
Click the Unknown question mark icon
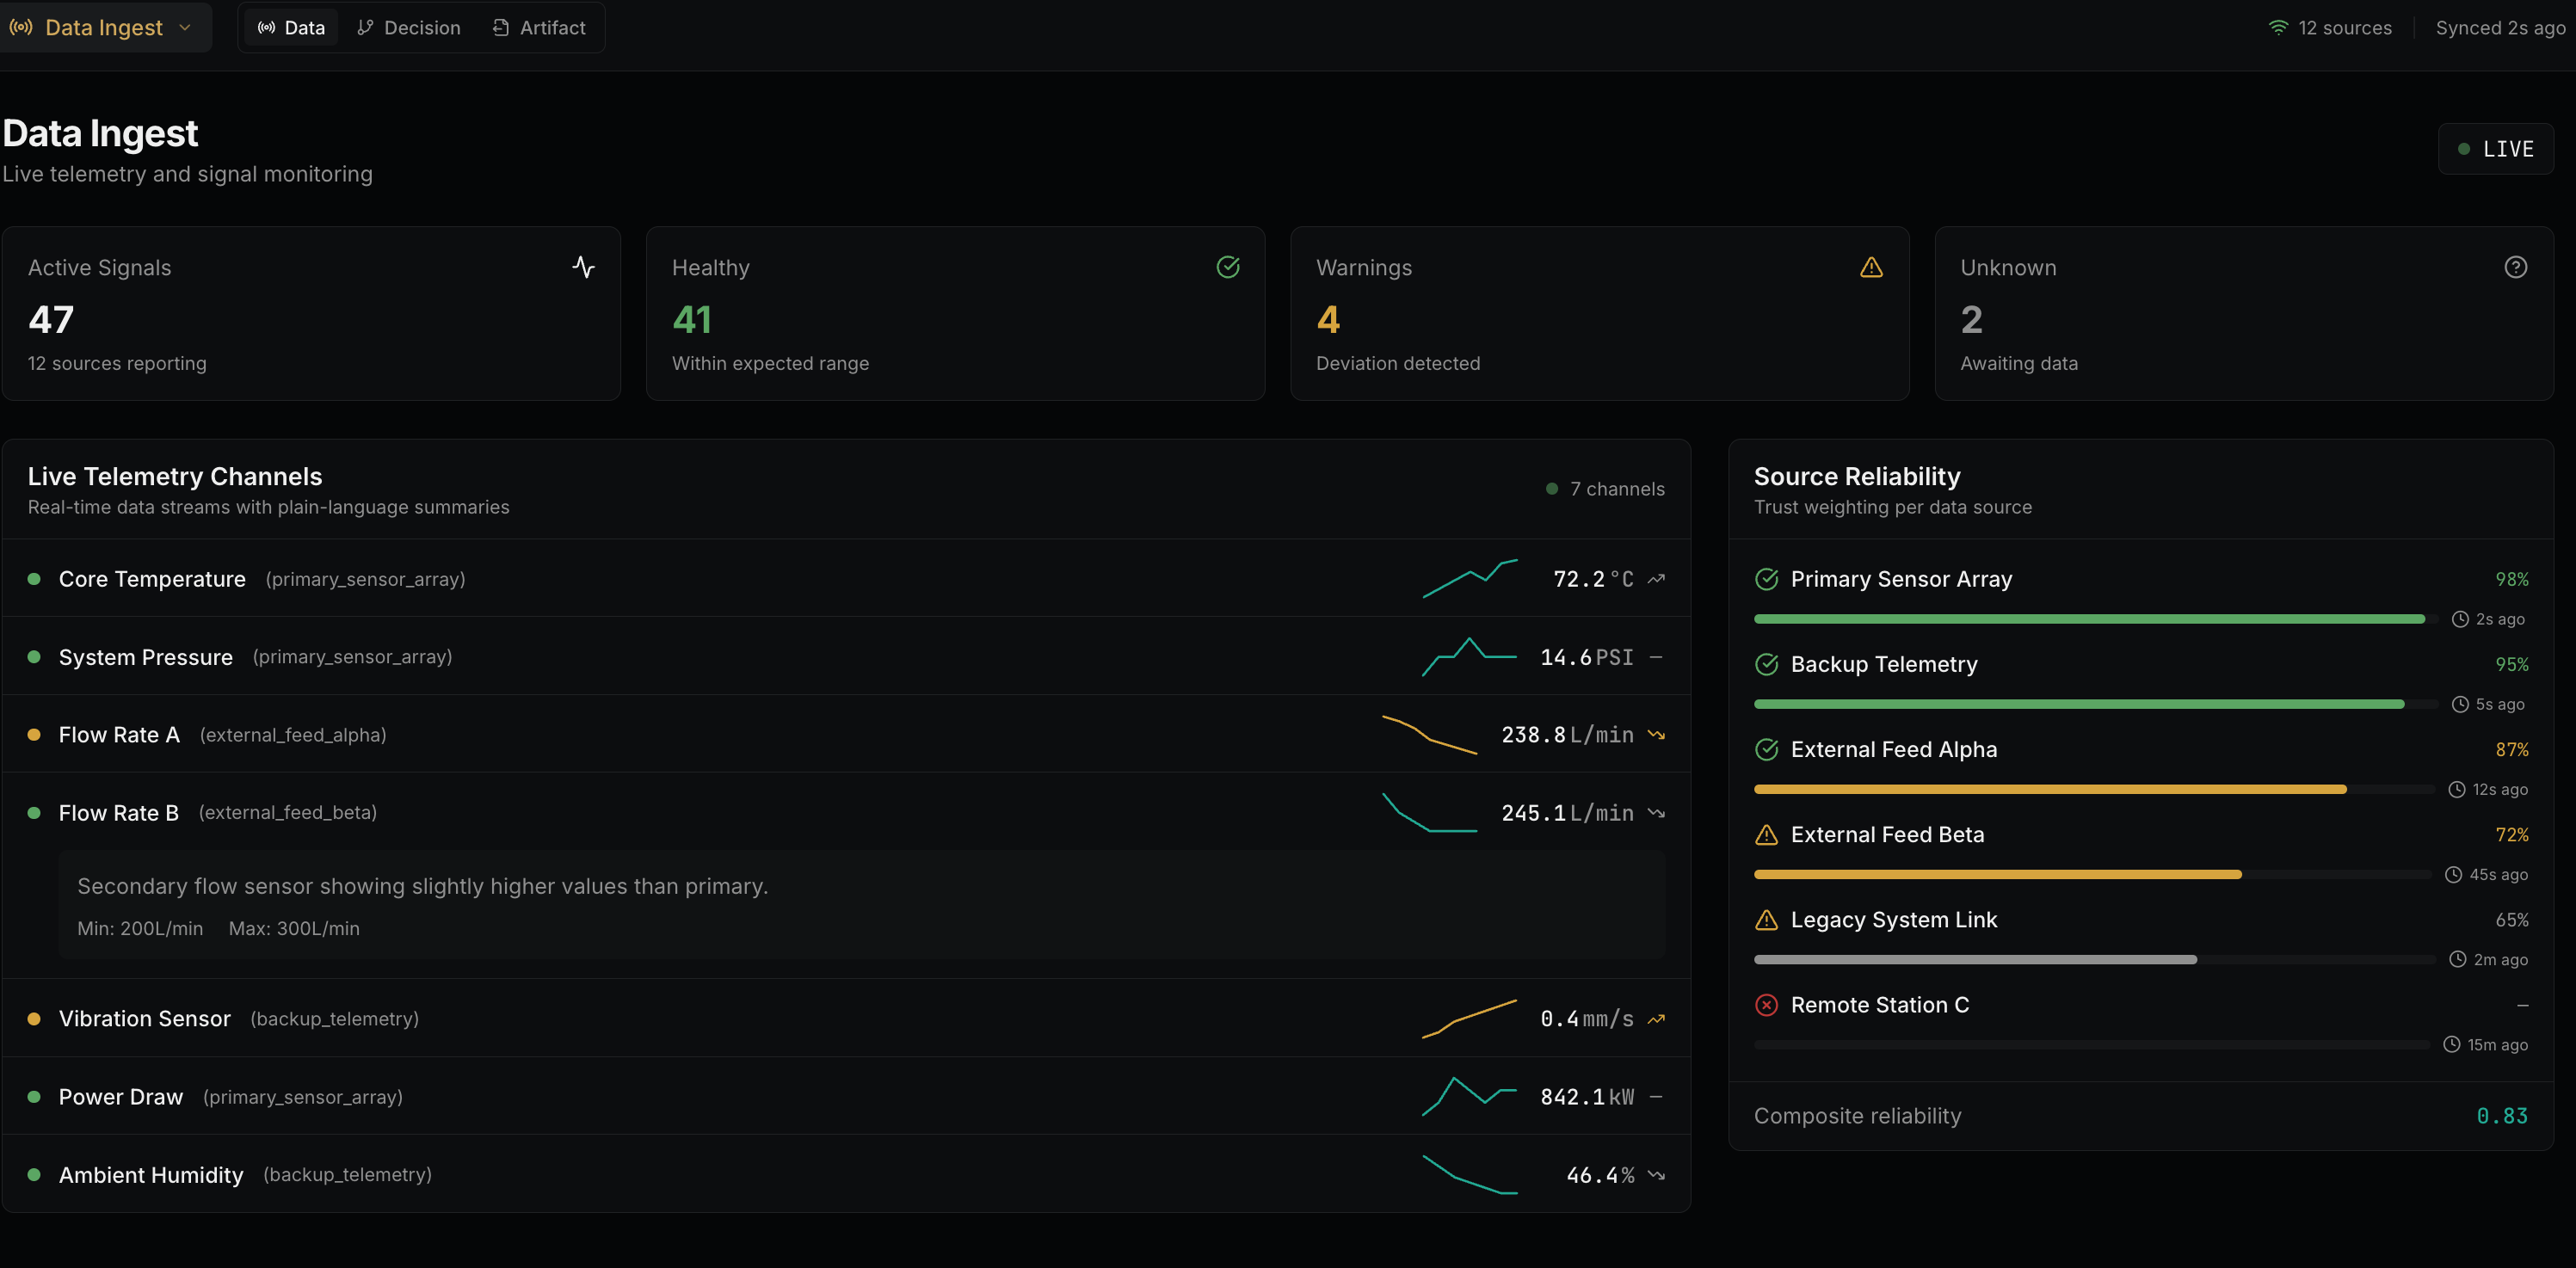2515,267
